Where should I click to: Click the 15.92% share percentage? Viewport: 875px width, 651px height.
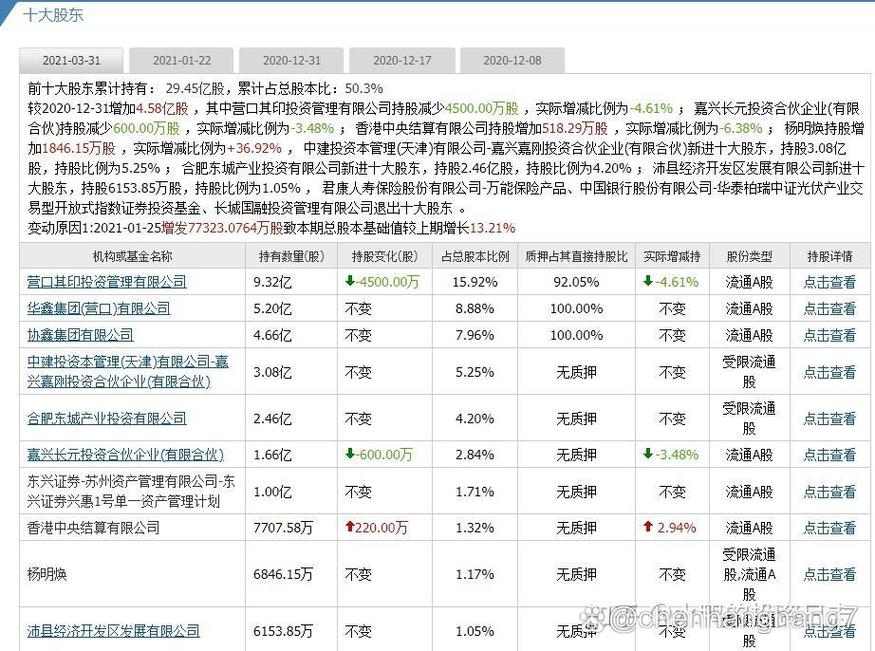pos(475,282)
